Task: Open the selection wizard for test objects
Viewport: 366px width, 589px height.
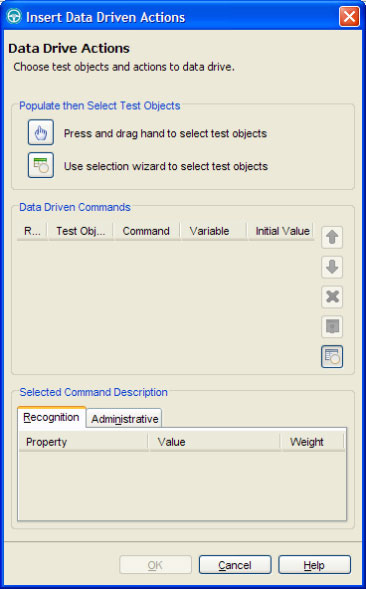Action: [x=41, y=165]
